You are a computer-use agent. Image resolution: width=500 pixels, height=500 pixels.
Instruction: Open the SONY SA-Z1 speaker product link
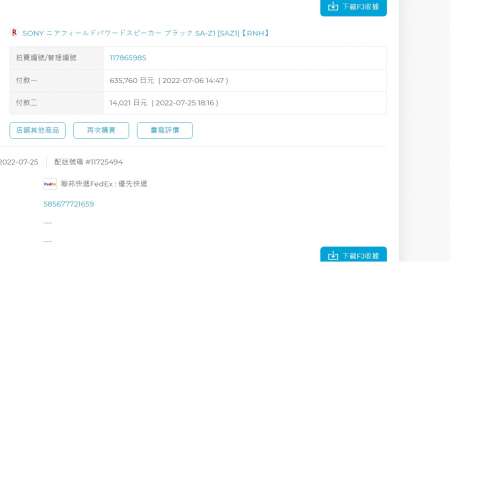pos(145,33)
